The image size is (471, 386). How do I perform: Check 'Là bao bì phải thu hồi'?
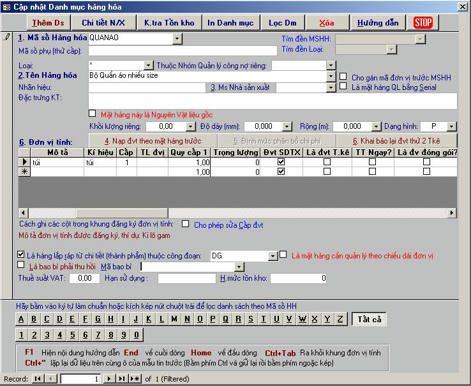click(x=21, y=265)
